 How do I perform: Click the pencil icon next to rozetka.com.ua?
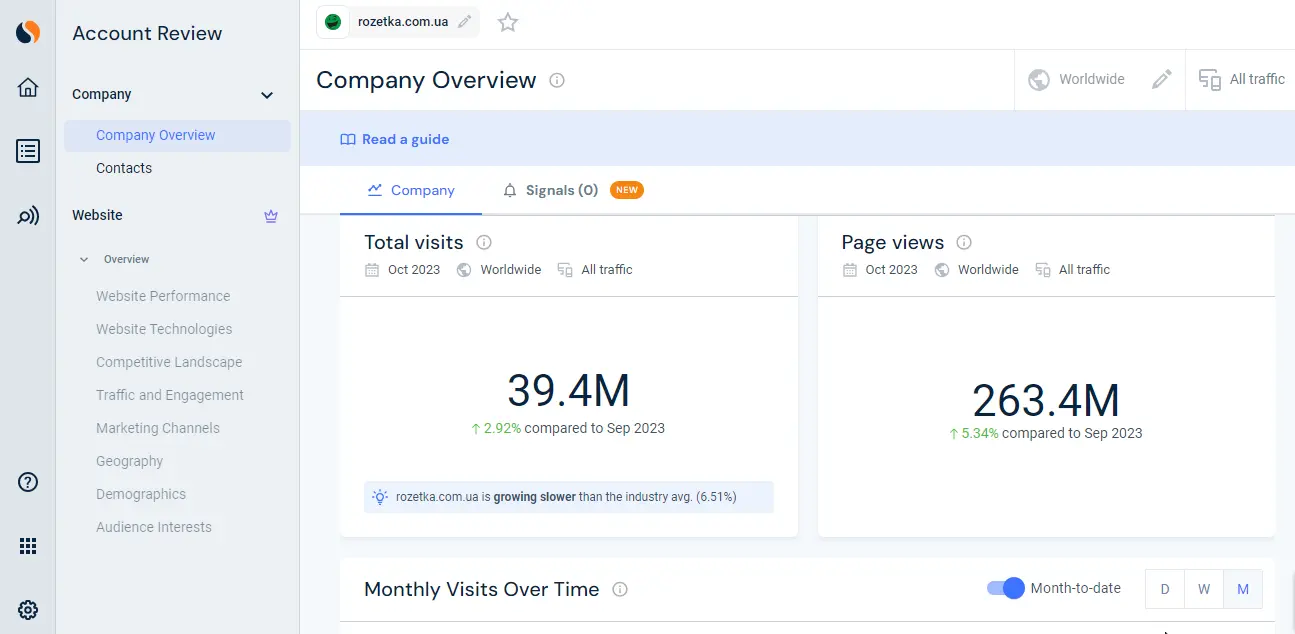(x=464, y=22)
